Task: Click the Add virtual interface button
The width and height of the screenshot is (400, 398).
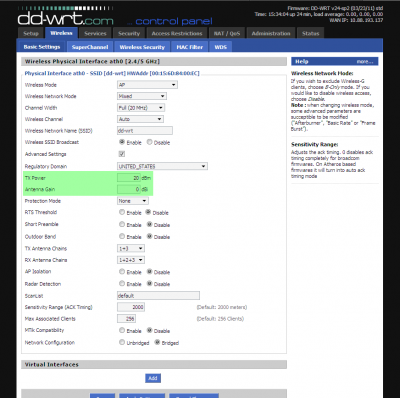Action: tap(153, 378)
